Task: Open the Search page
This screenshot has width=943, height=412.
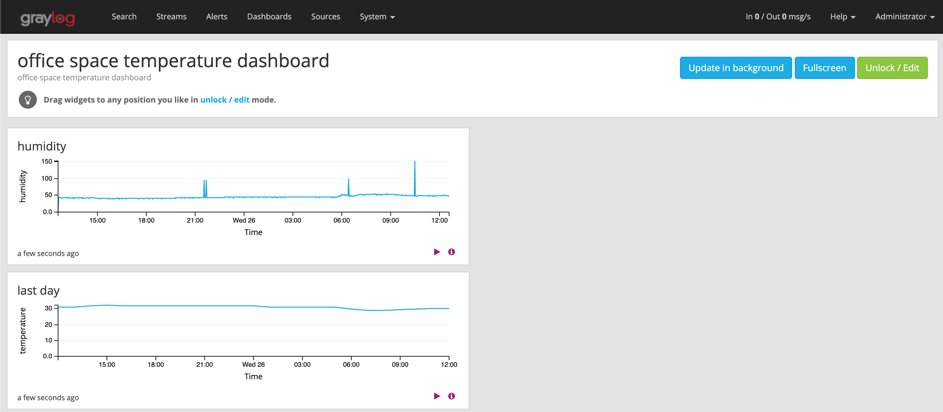Action: 124,17
